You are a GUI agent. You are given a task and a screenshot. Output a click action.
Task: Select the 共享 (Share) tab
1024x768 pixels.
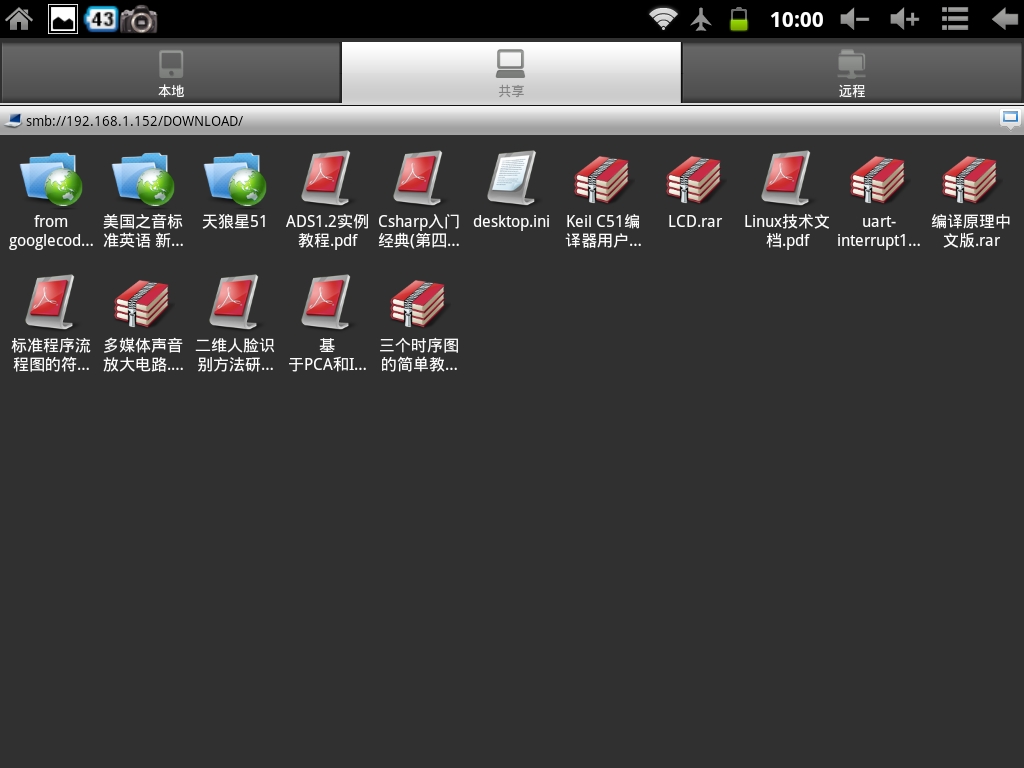pyautogui.click(x=511, y=72)
